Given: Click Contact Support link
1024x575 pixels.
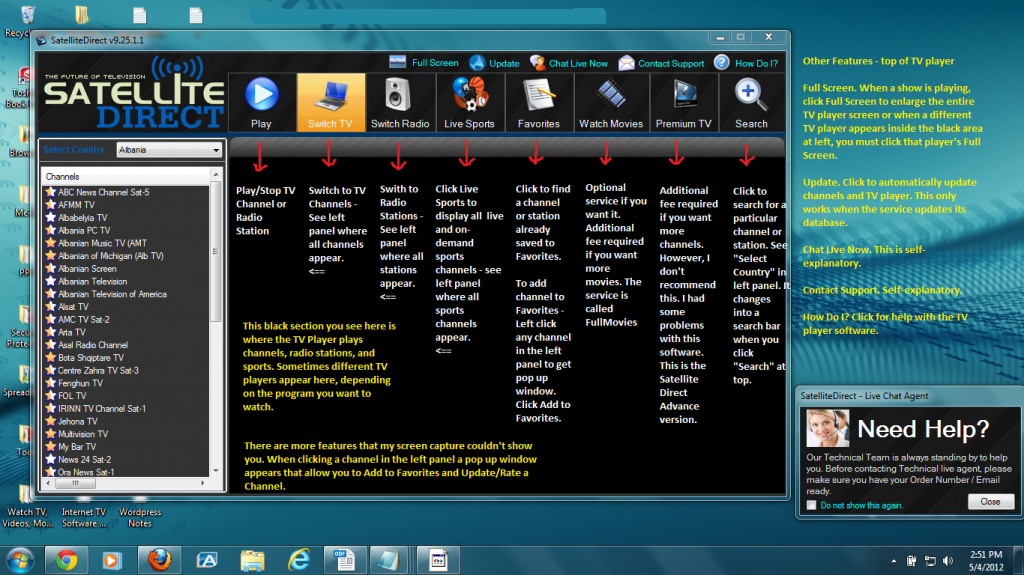Looking at the screenshot, I should (x=662, y=63).
